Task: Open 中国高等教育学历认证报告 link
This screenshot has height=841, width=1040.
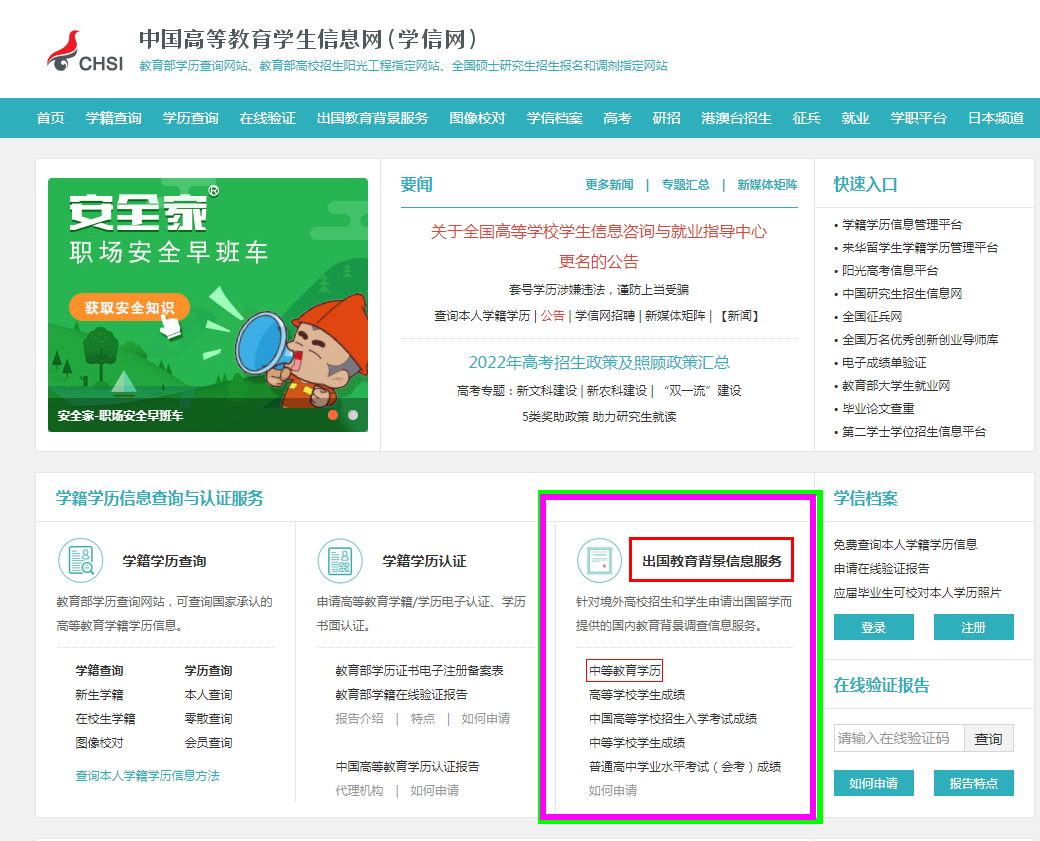Action: [407, 766]
